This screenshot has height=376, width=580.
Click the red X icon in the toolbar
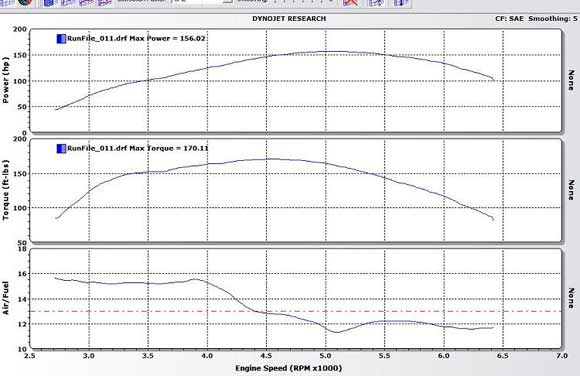[350, 3]
